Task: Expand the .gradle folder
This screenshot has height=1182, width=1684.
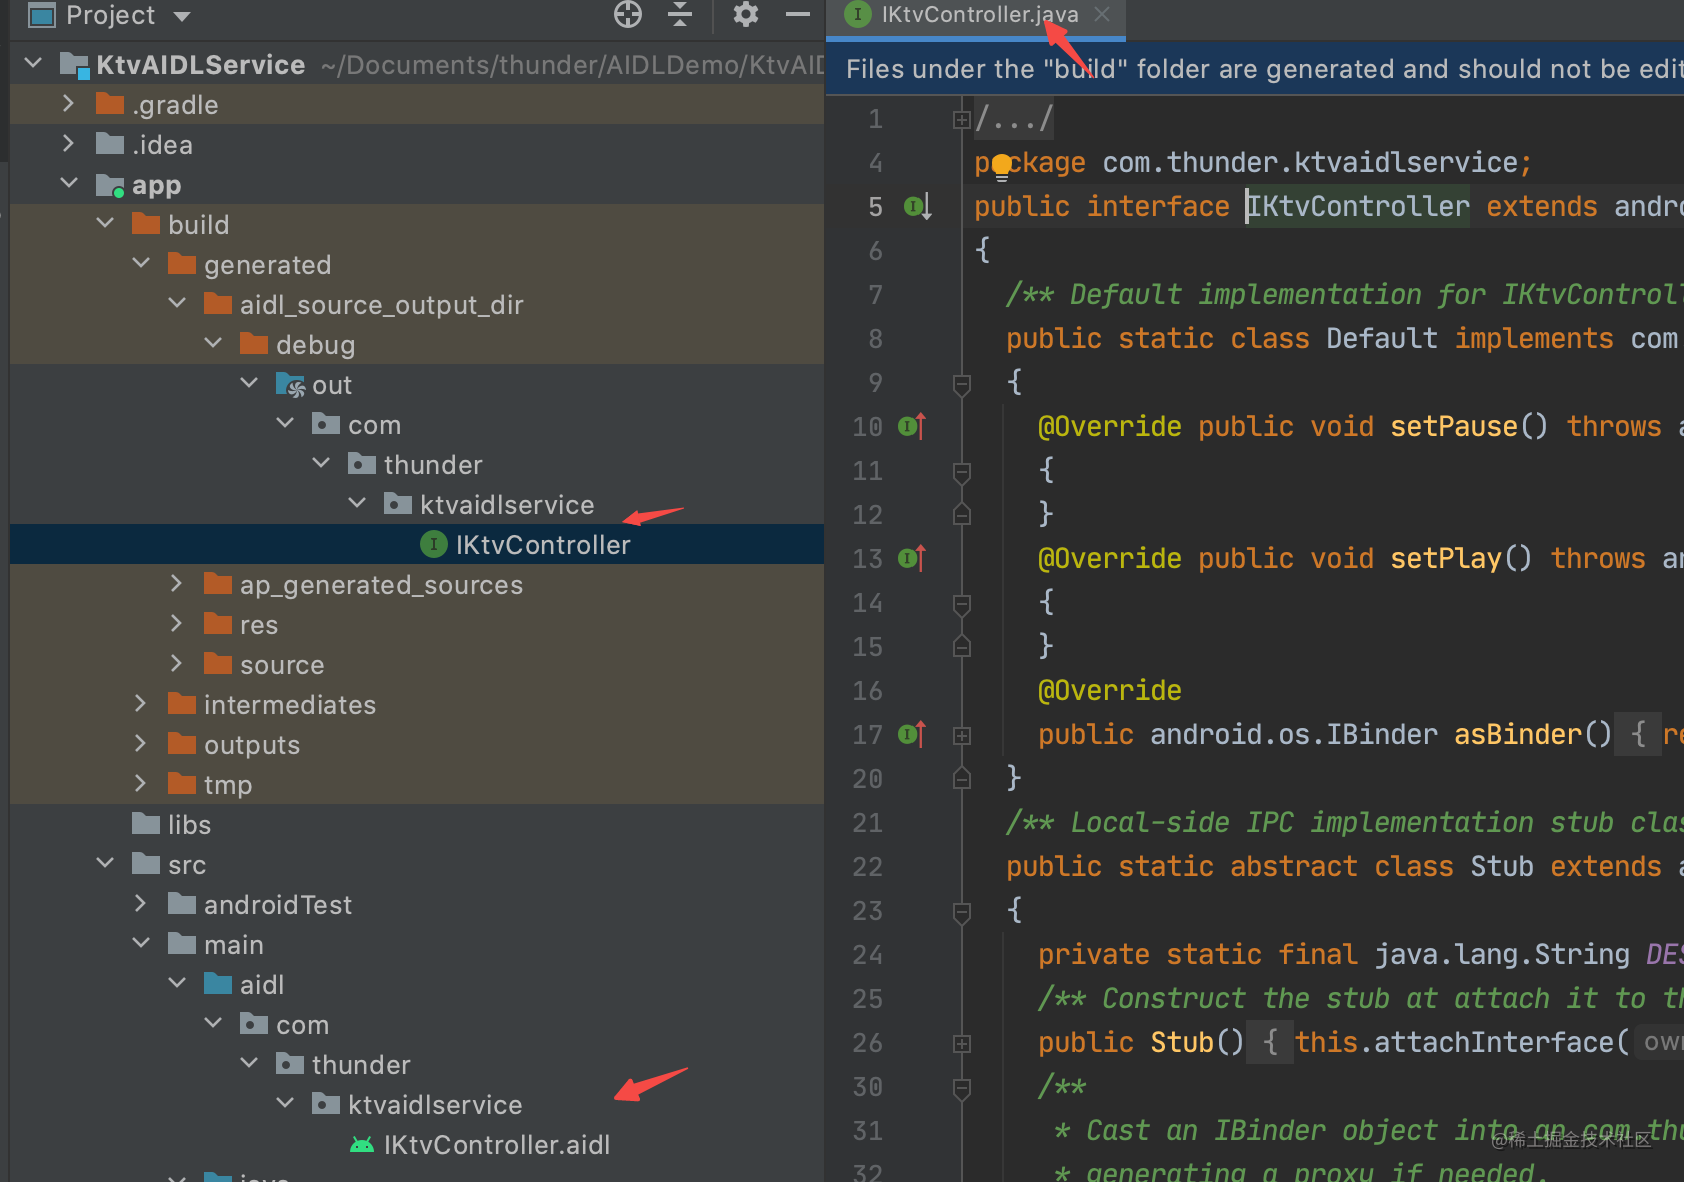Action: [68, 104]
